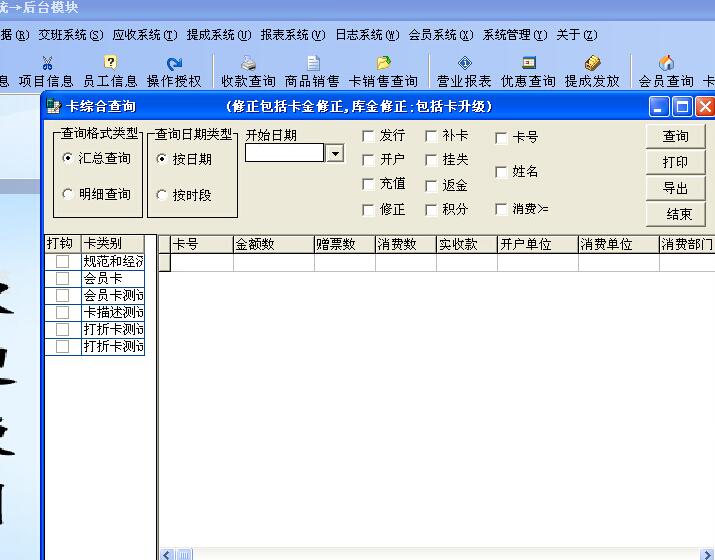
Task: Tick the 挂失 checkbox
Action: point(431,160)
